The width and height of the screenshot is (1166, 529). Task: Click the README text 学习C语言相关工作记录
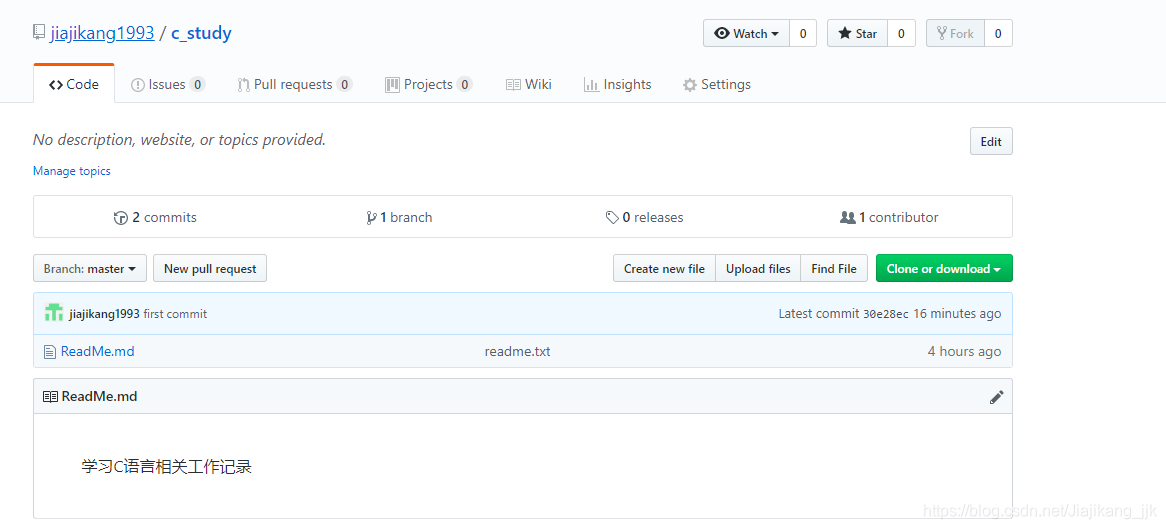pos(167,467)
